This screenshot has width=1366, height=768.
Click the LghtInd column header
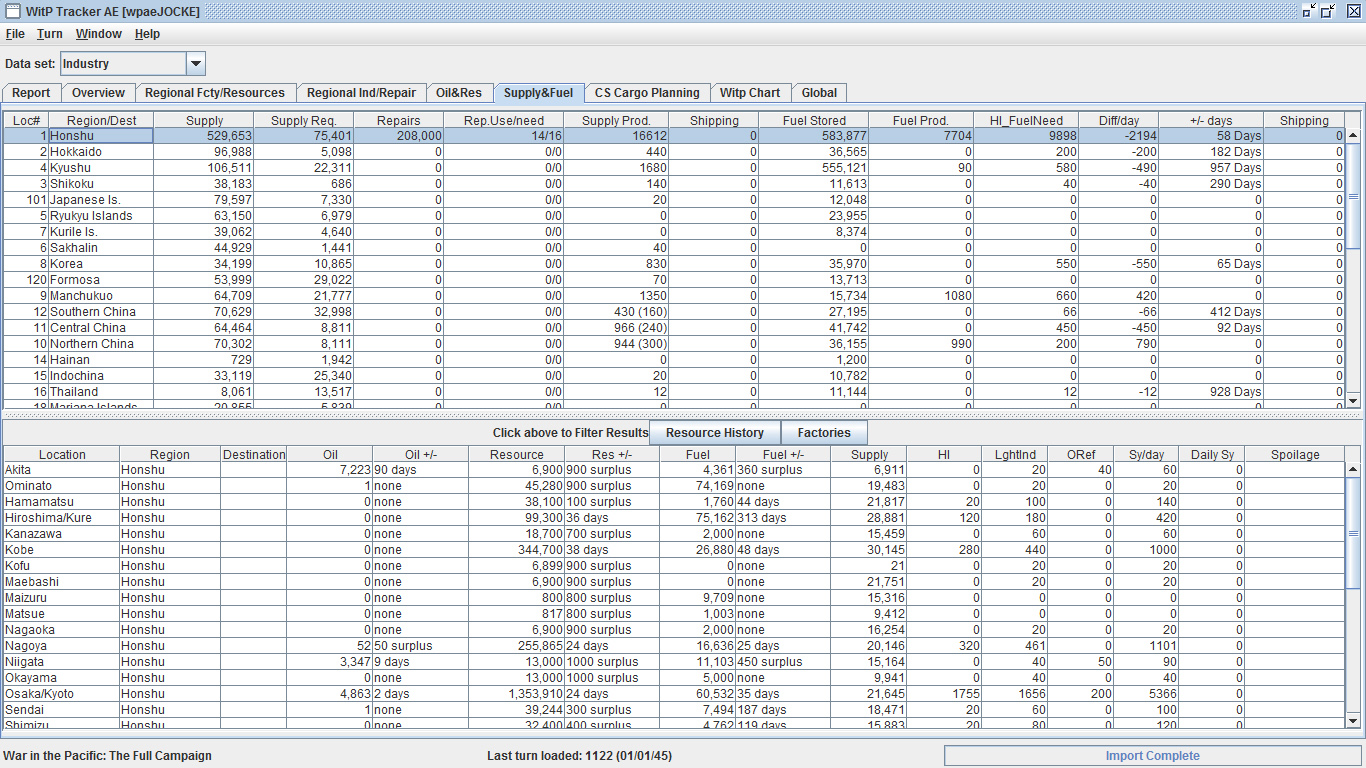coord(1014,454)
